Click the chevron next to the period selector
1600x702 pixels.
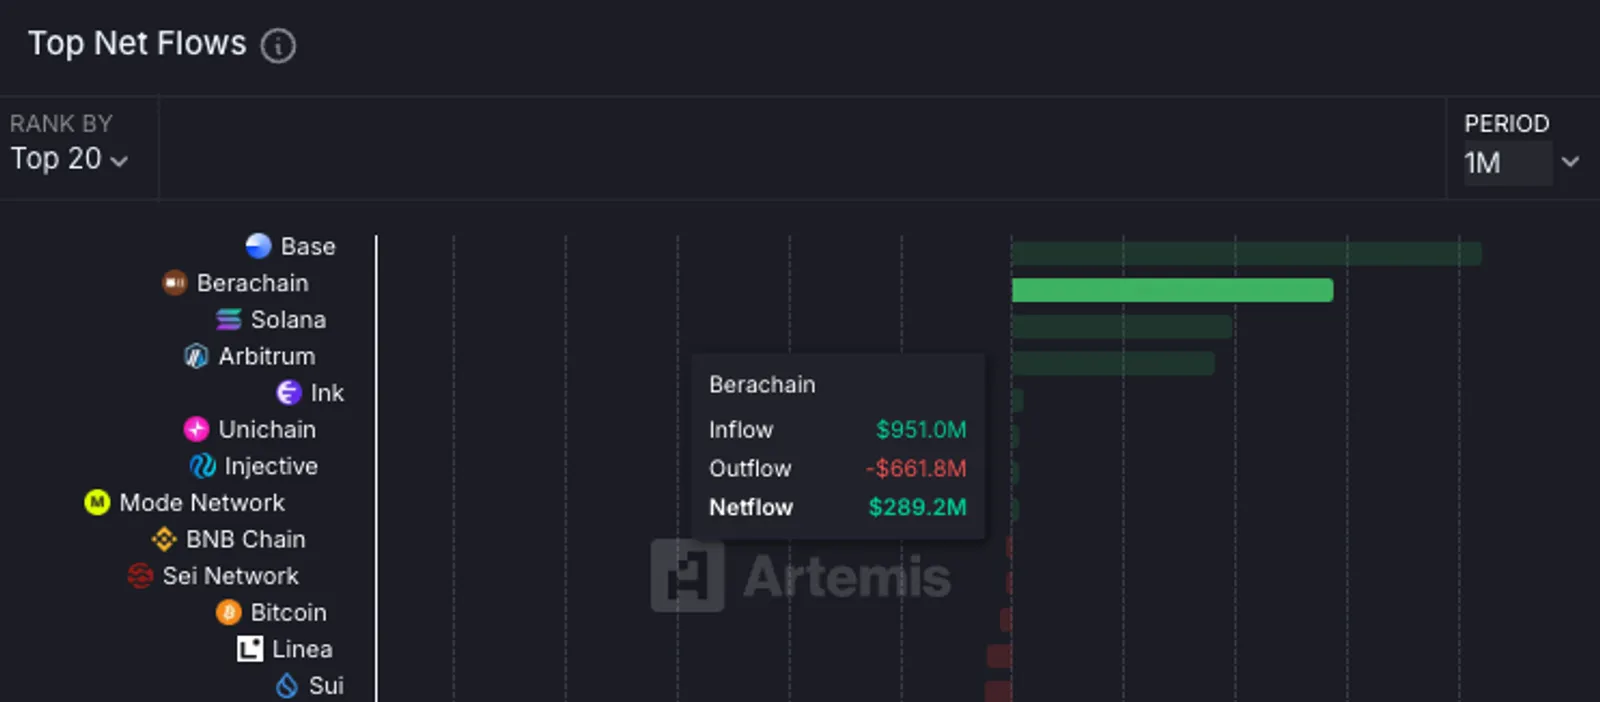(1571, 162)
